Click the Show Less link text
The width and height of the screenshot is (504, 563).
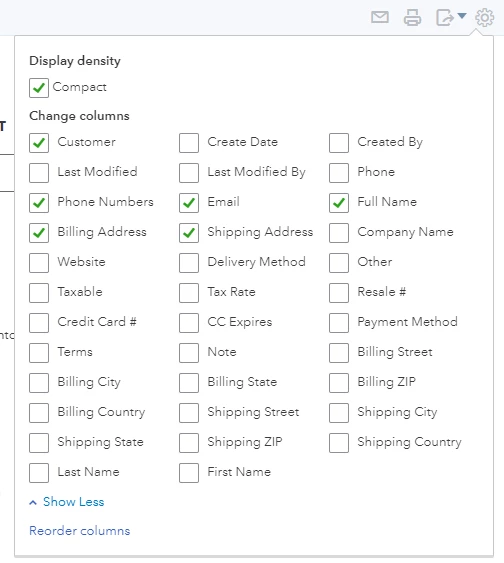74,502
